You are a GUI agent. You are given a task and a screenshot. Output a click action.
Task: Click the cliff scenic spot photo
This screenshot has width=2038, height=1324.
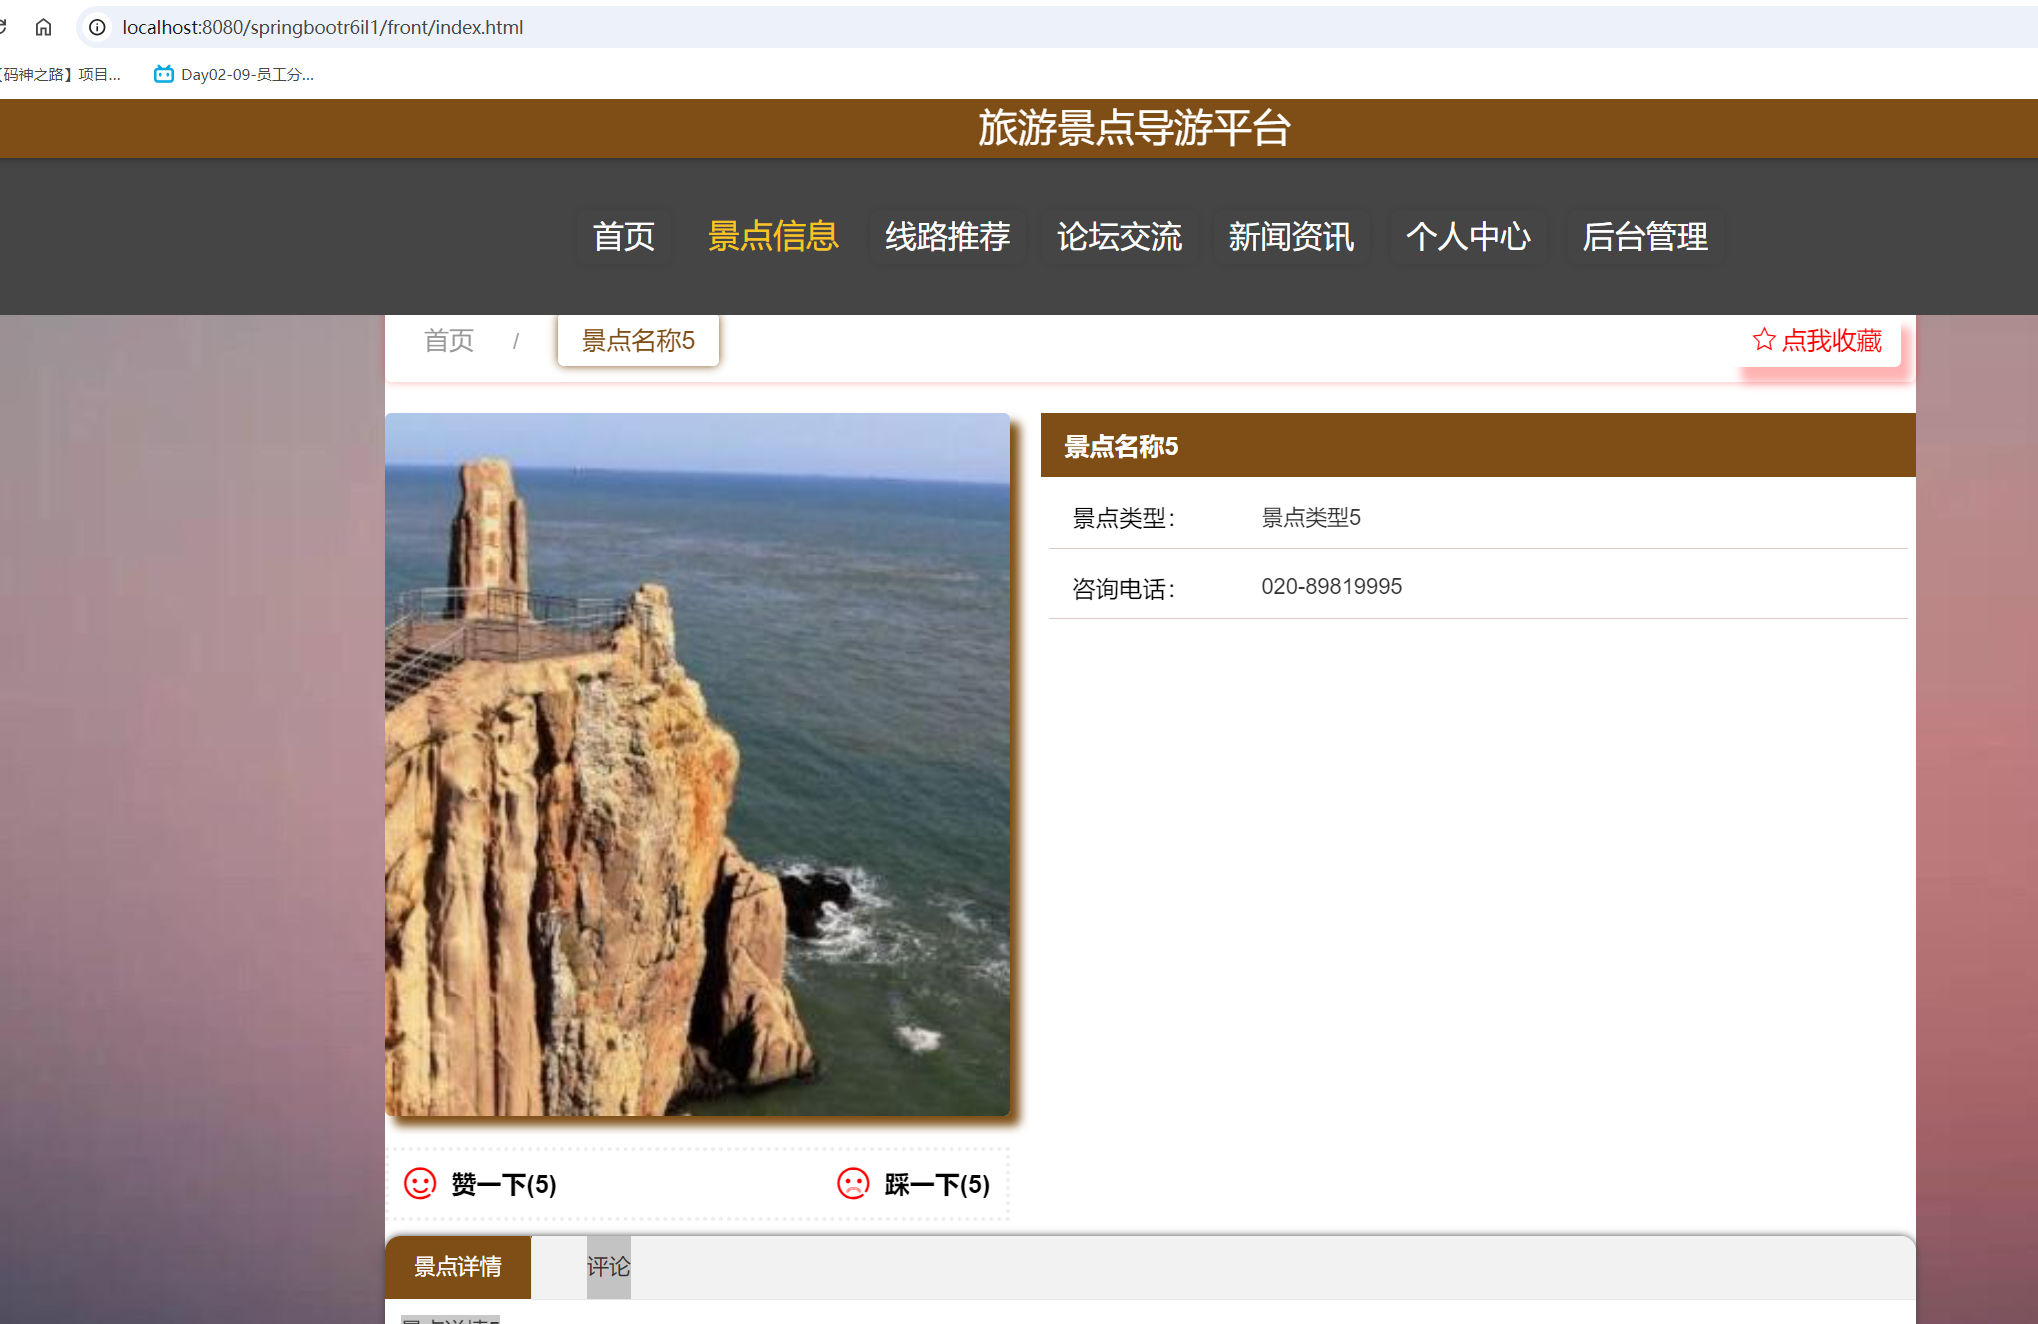point(698,765)
